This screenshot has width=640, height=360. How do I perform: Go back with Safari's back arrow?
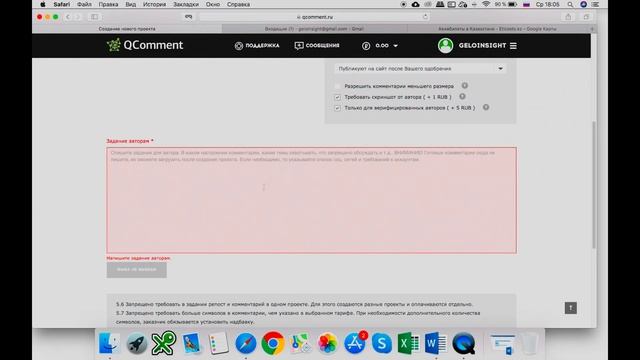click(68, 17)
